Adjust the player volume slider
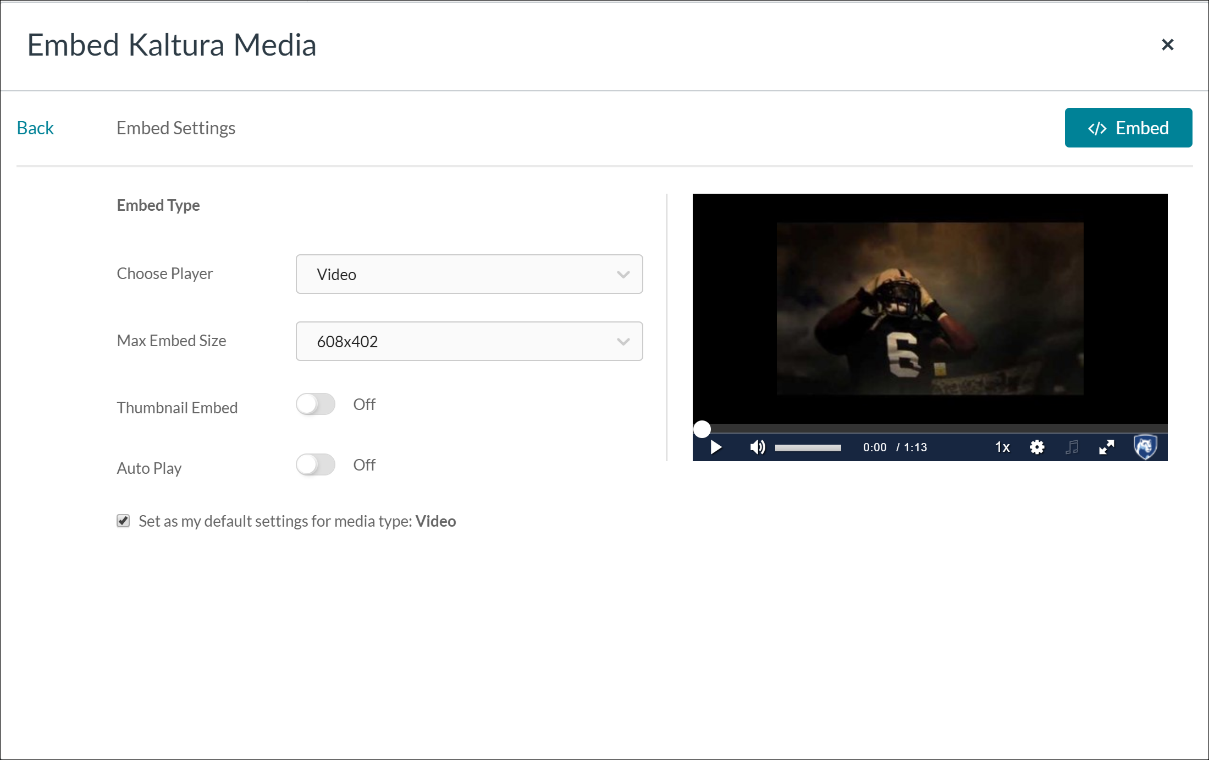 coord(808,448)
